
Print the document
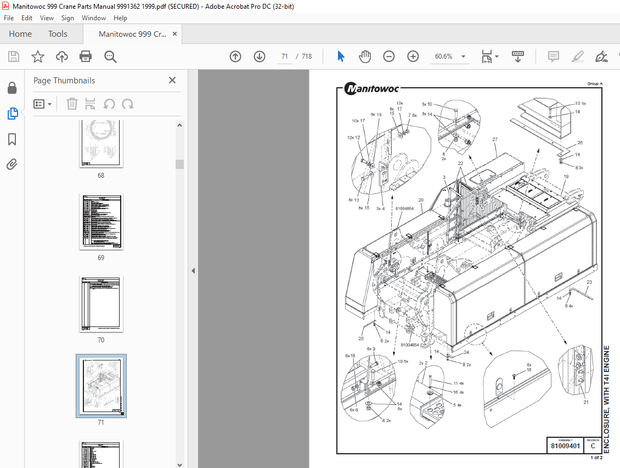pyautogui.click(x=85, y=57)
